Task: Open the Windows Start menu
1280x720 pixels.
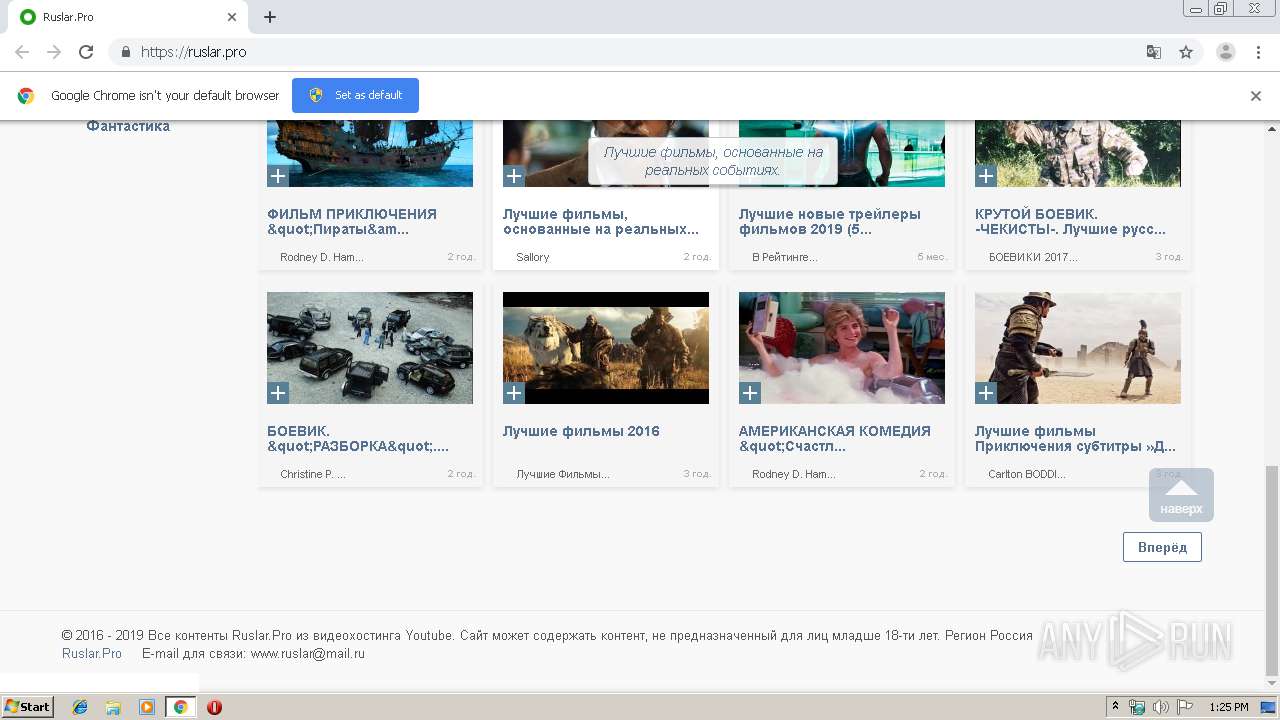Action: click(28, 707)
